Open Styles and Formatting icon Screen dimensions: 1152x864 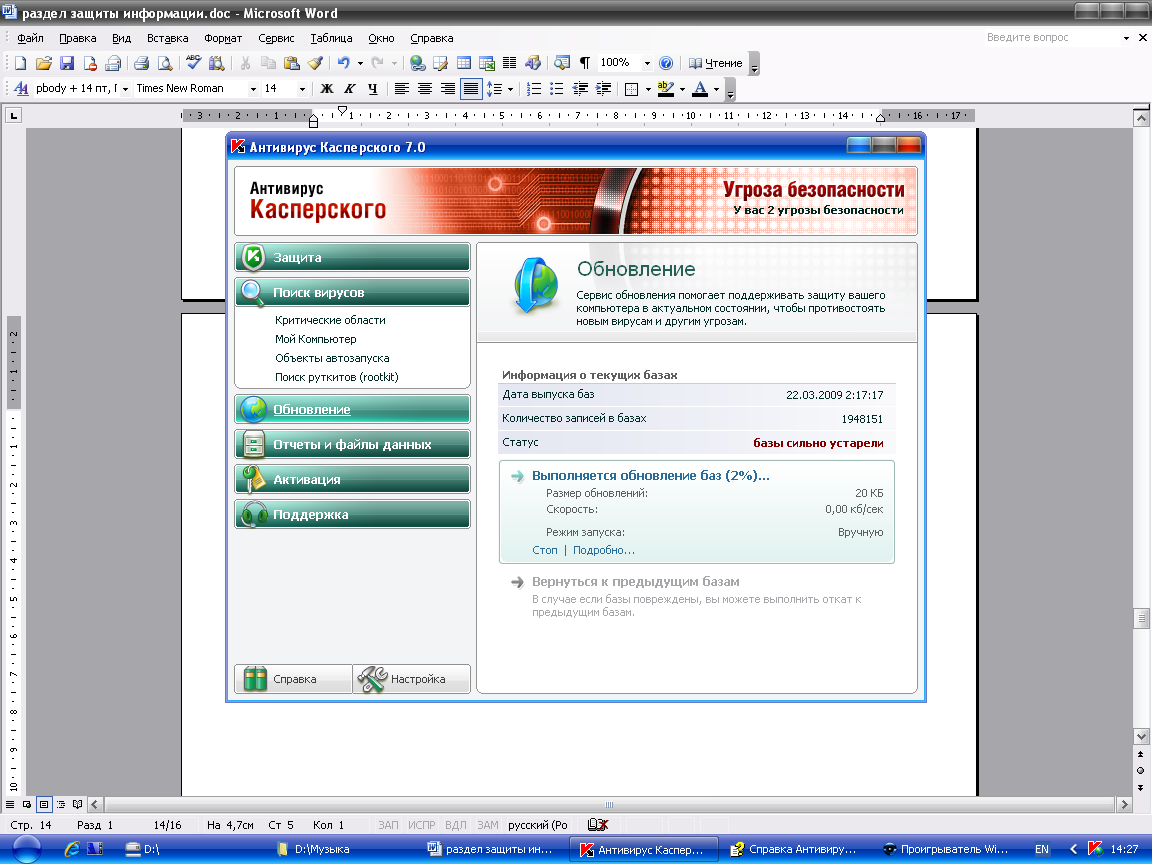point(22,88)
